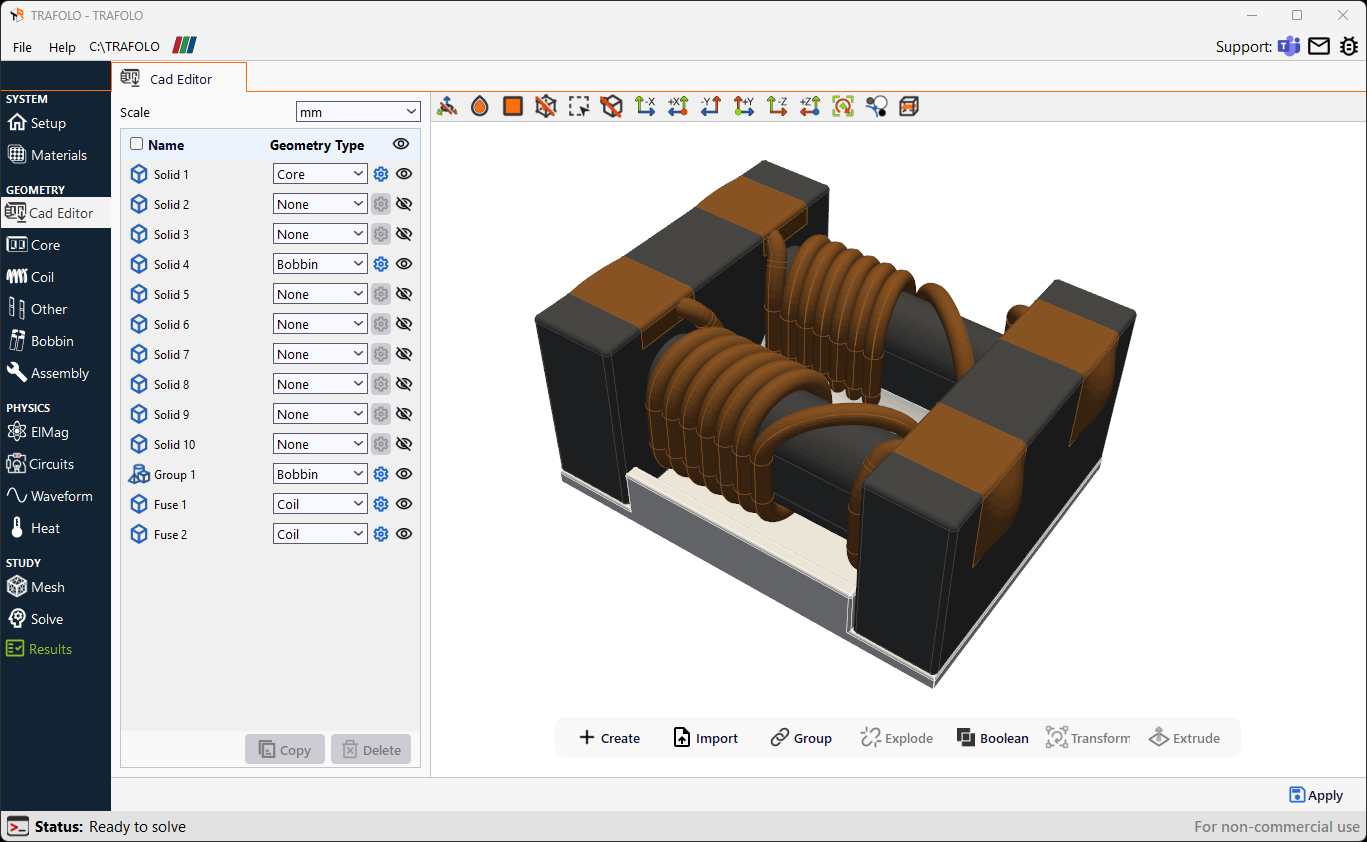Click the hide axes triad icon
Viewport: 1367px width, 842px height.
447,106
